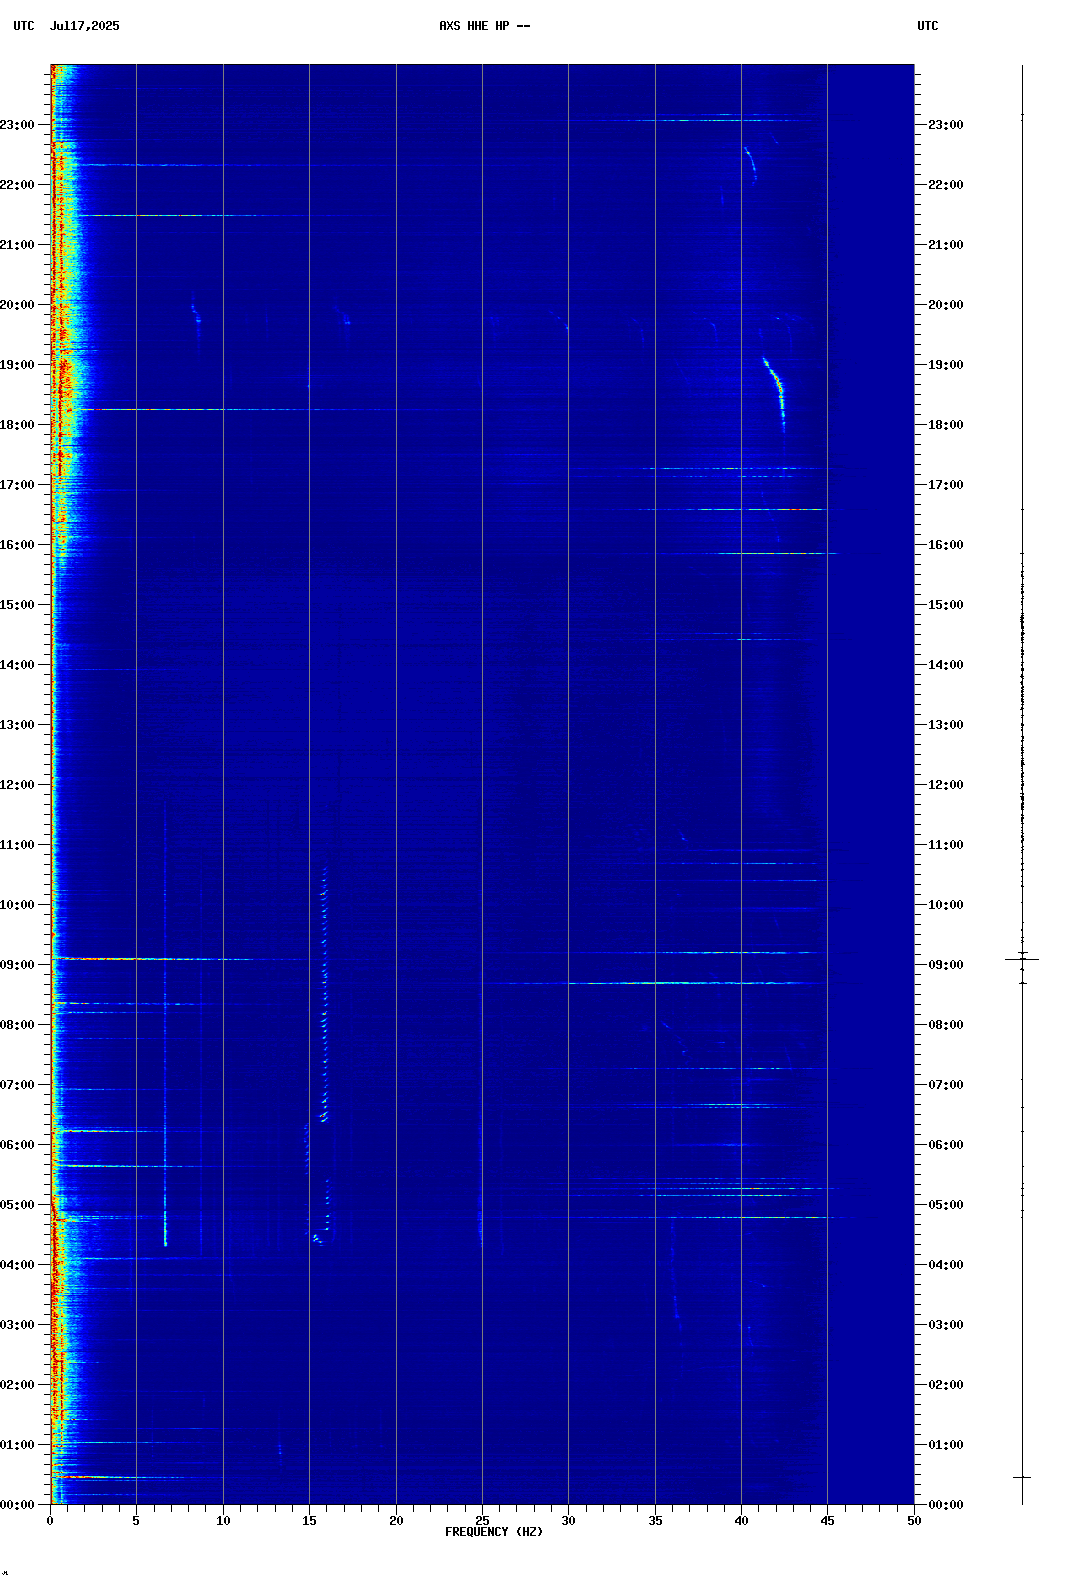Click the seismogram spike near 00:30
The height and width of the screenshot is (1584, 1066).
click(x=1022, y=1477)
